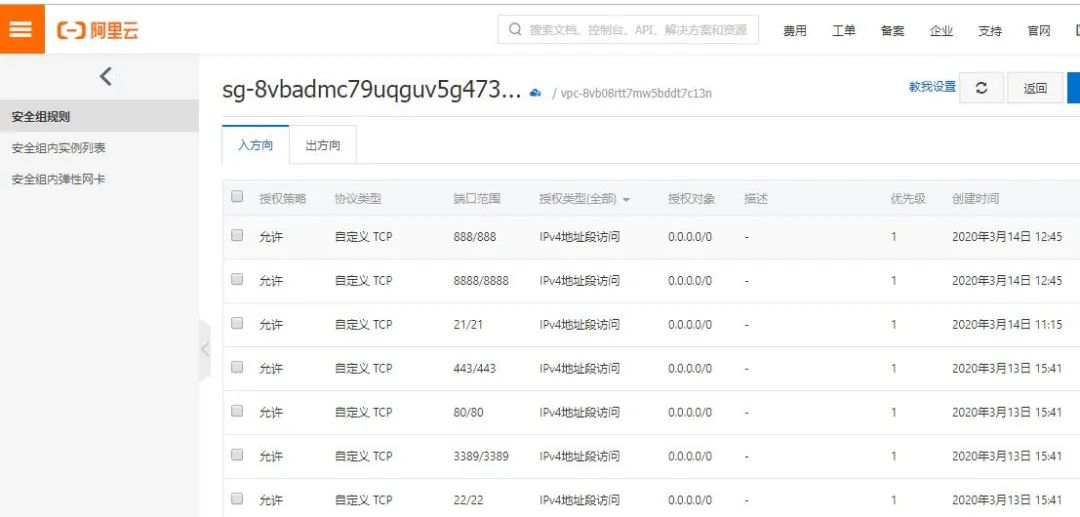1080x517 pixels.
Task: Click 授权对象 column header
Action: [x=692, y=199]
